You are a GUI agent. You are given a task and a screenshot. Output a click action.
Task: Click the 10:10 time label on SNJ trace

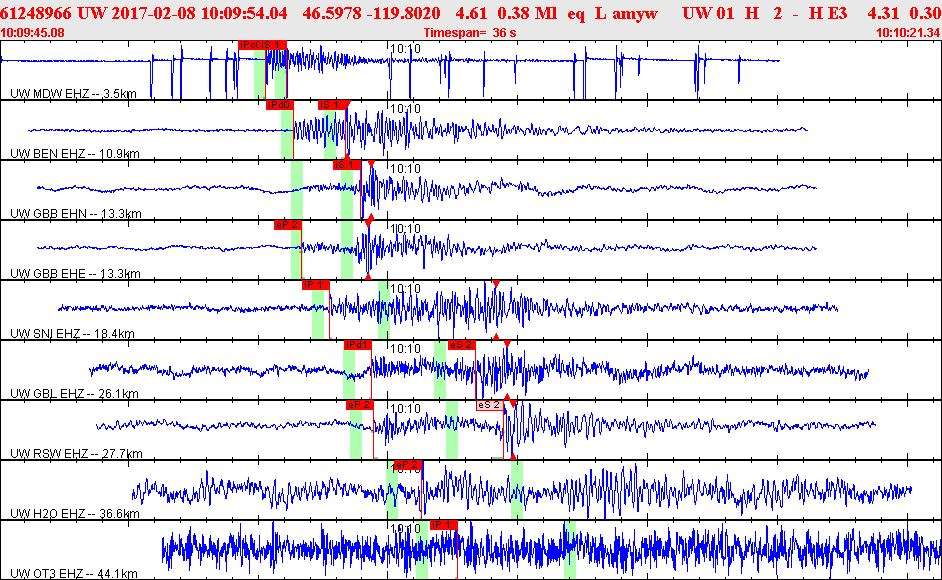(x=406, y=289)
